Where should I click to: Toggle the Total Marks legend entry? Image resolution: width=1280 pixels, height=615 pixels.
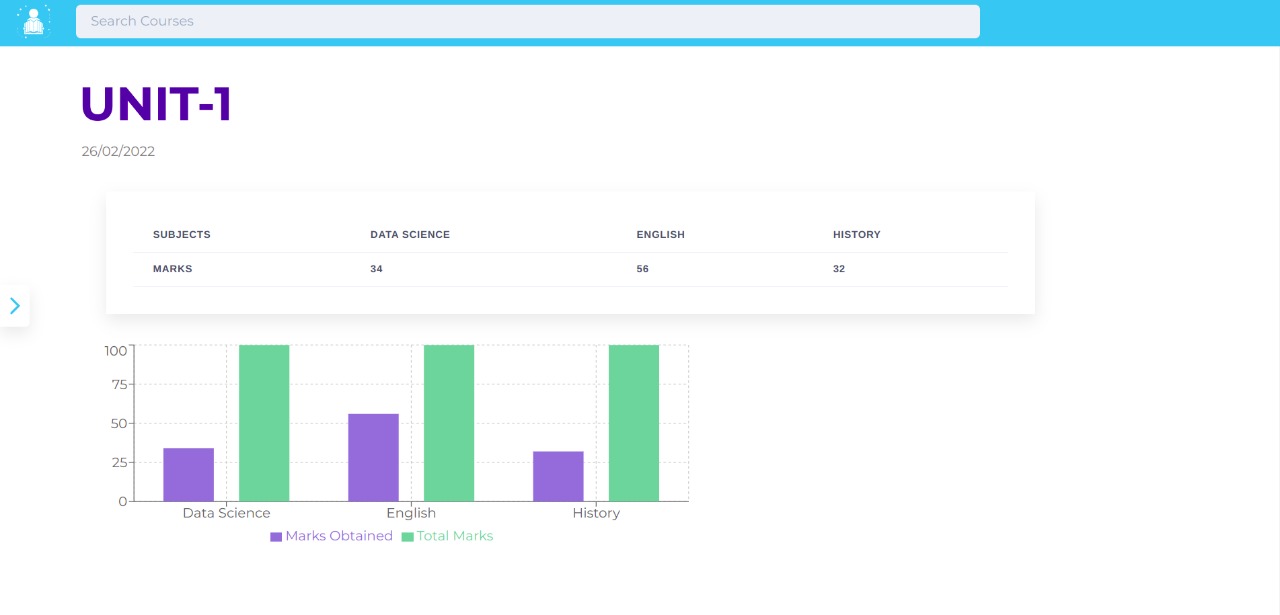click(448, 536)
